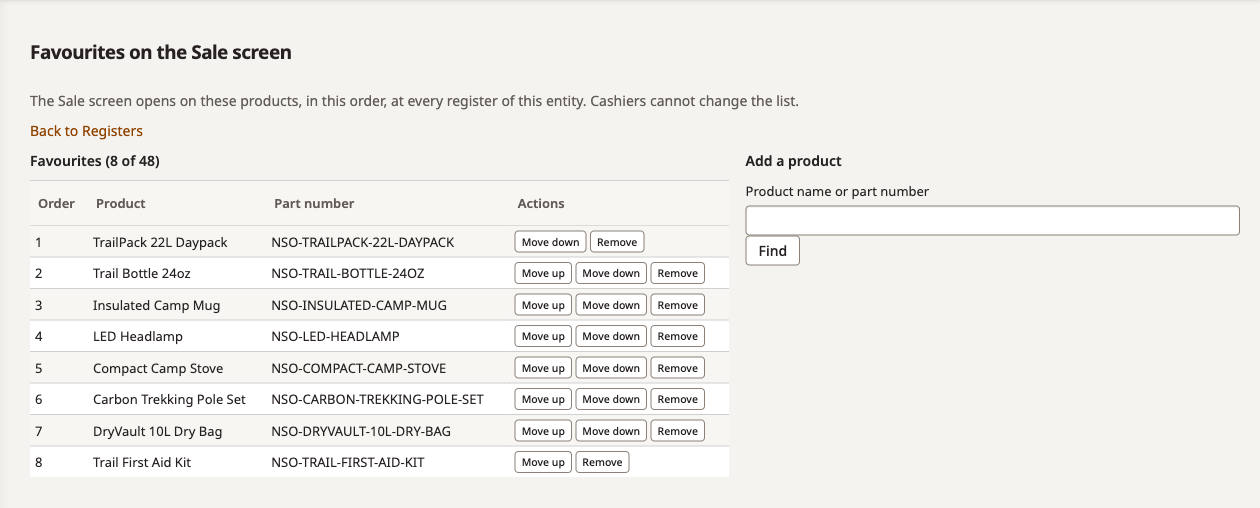Select the Compact Camp Stove product name
Screen dimensions: 1260x508
pyautogui.click(x=158, y=368)
